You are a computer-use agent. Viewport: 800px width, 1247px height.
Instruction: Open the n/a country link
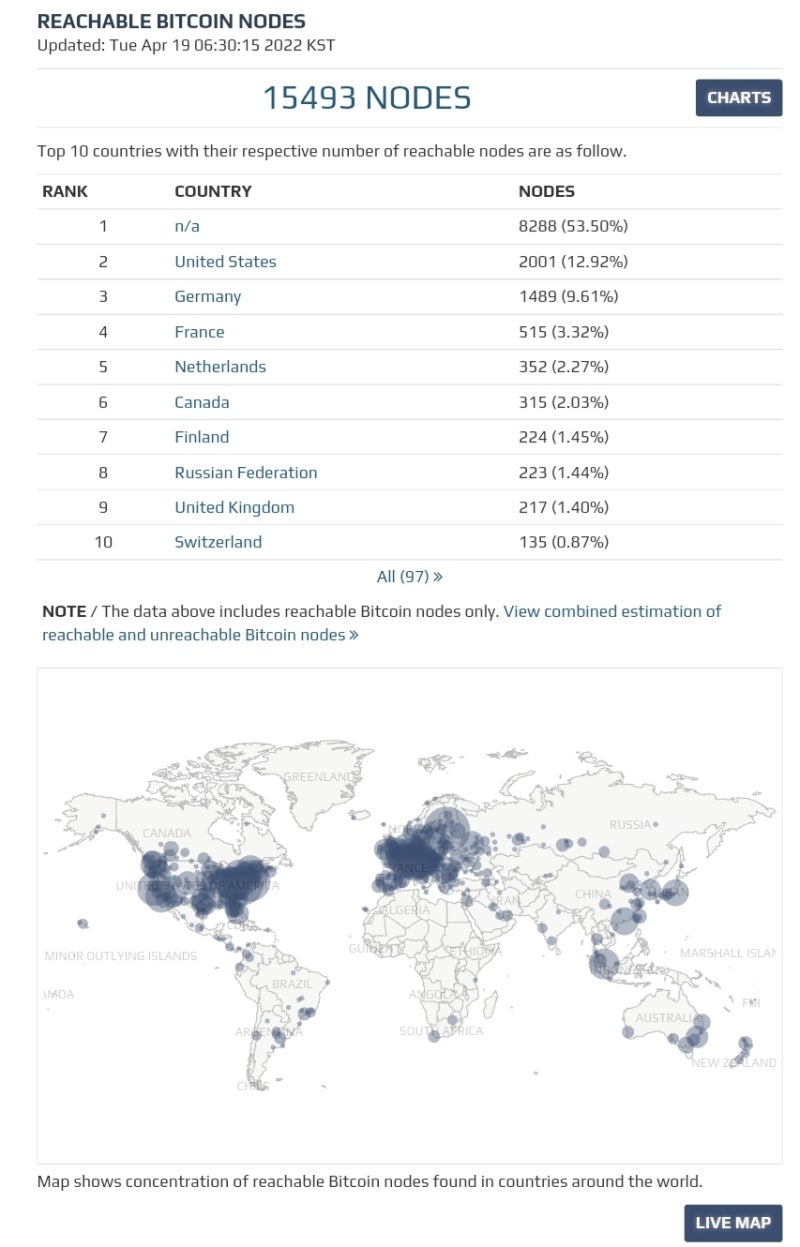[x=187, y=226]
